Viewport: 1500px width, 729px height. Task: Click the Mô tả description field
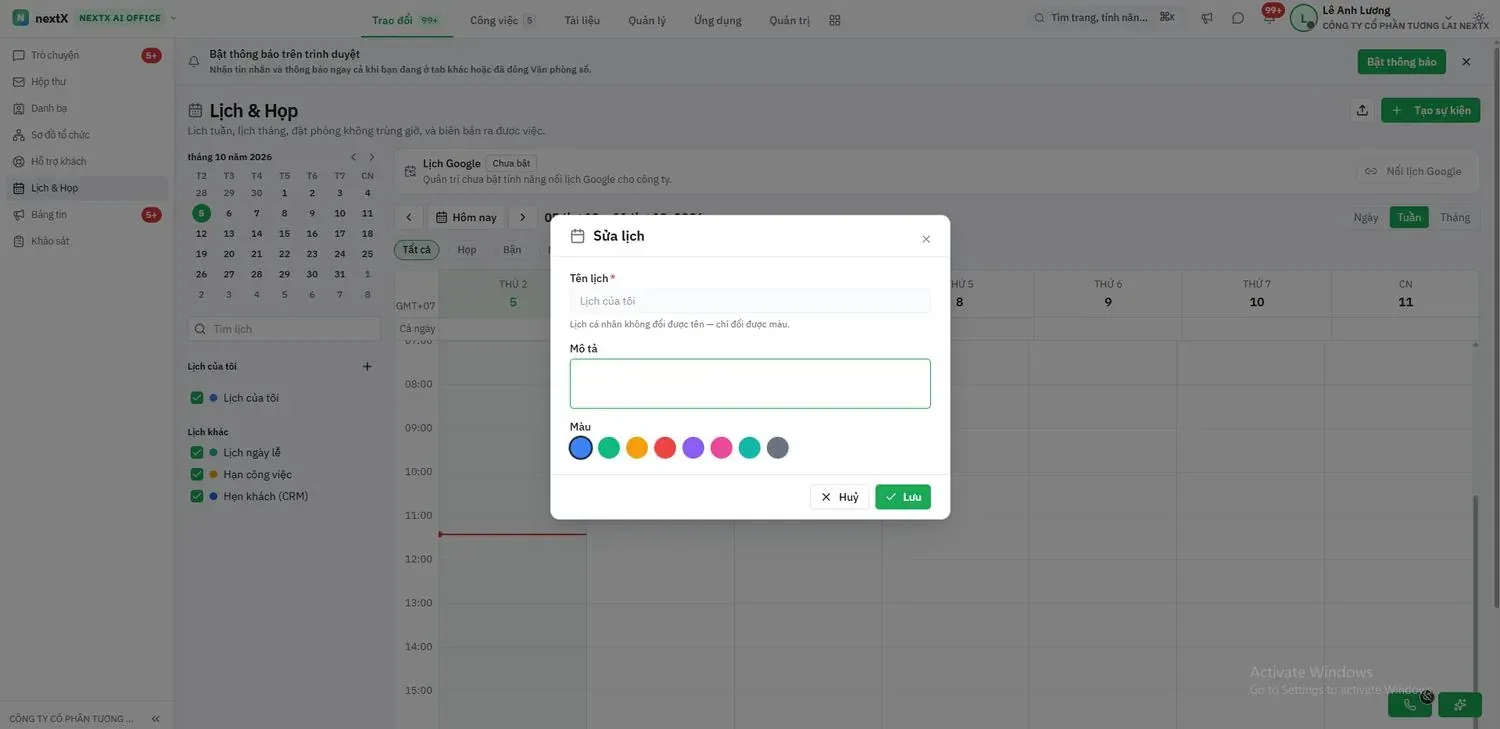point(750,384)
